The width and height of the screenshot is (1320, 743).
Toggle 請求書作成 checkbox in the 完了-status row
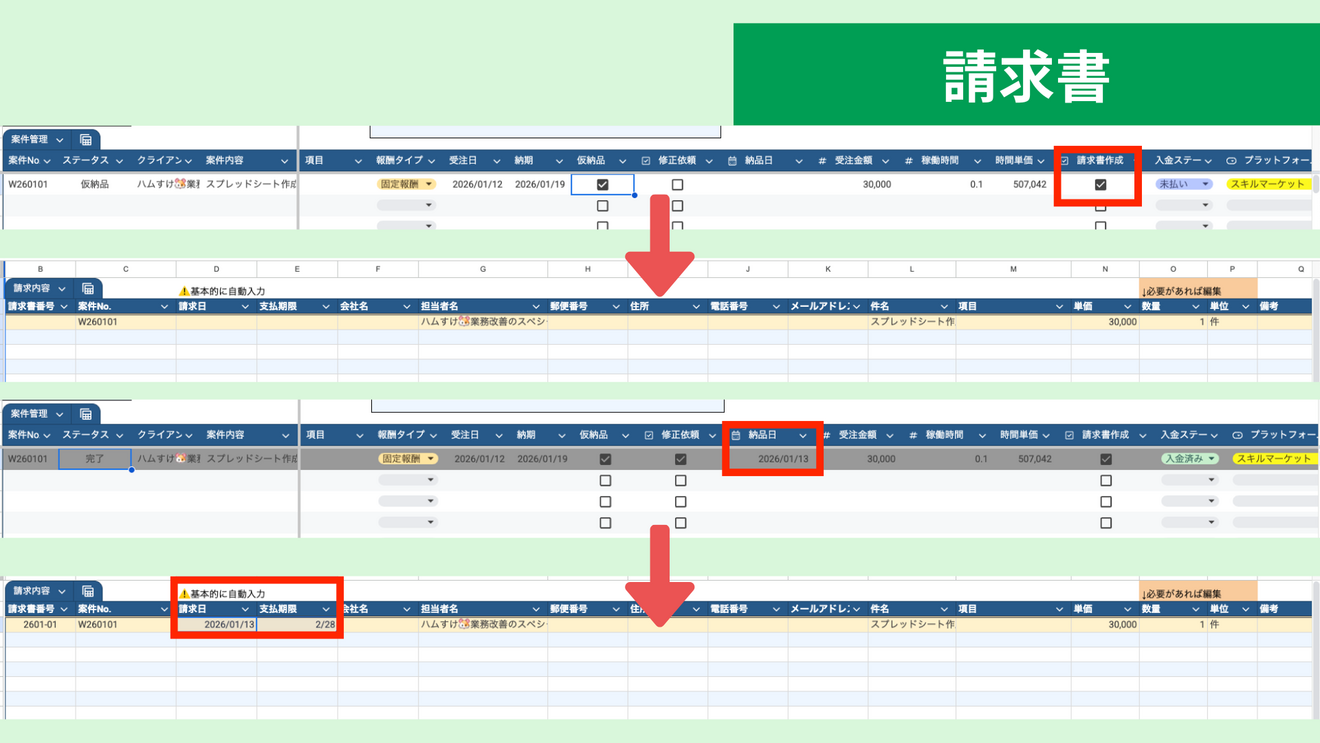pos(1105,459)
